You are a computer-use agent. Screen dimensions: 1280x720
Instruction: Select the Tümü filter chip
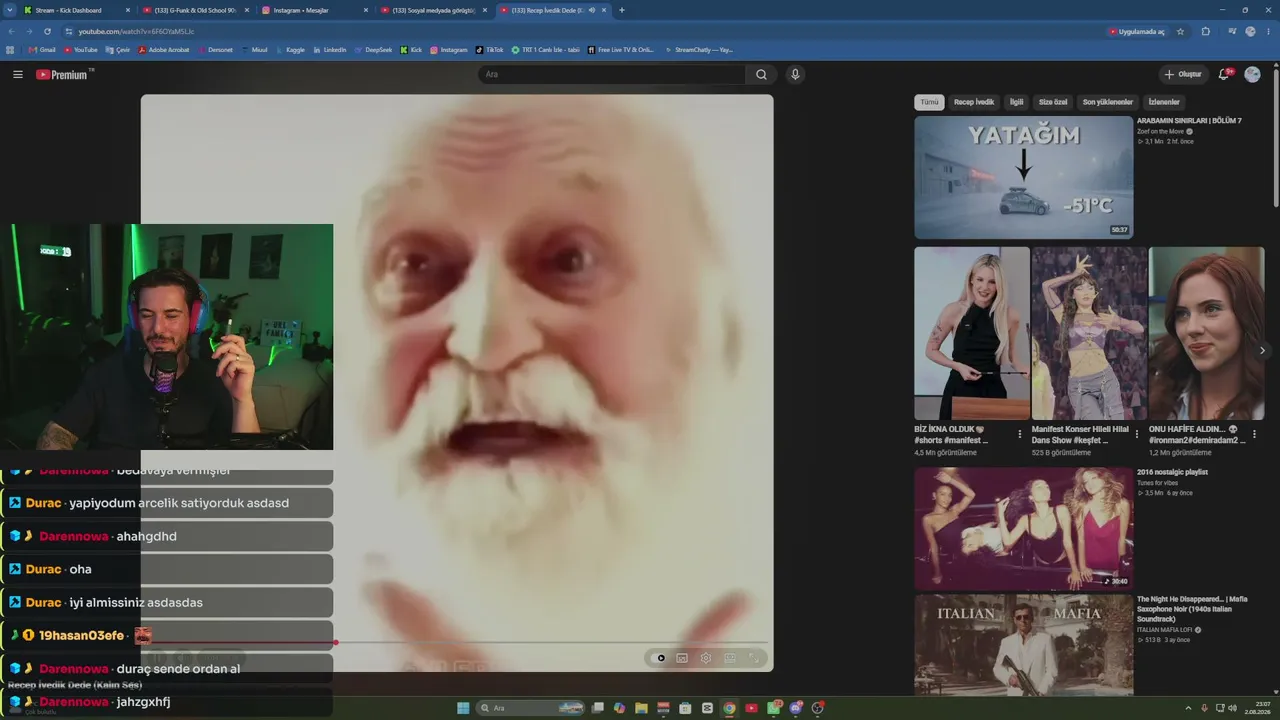[x=929, y=102]
